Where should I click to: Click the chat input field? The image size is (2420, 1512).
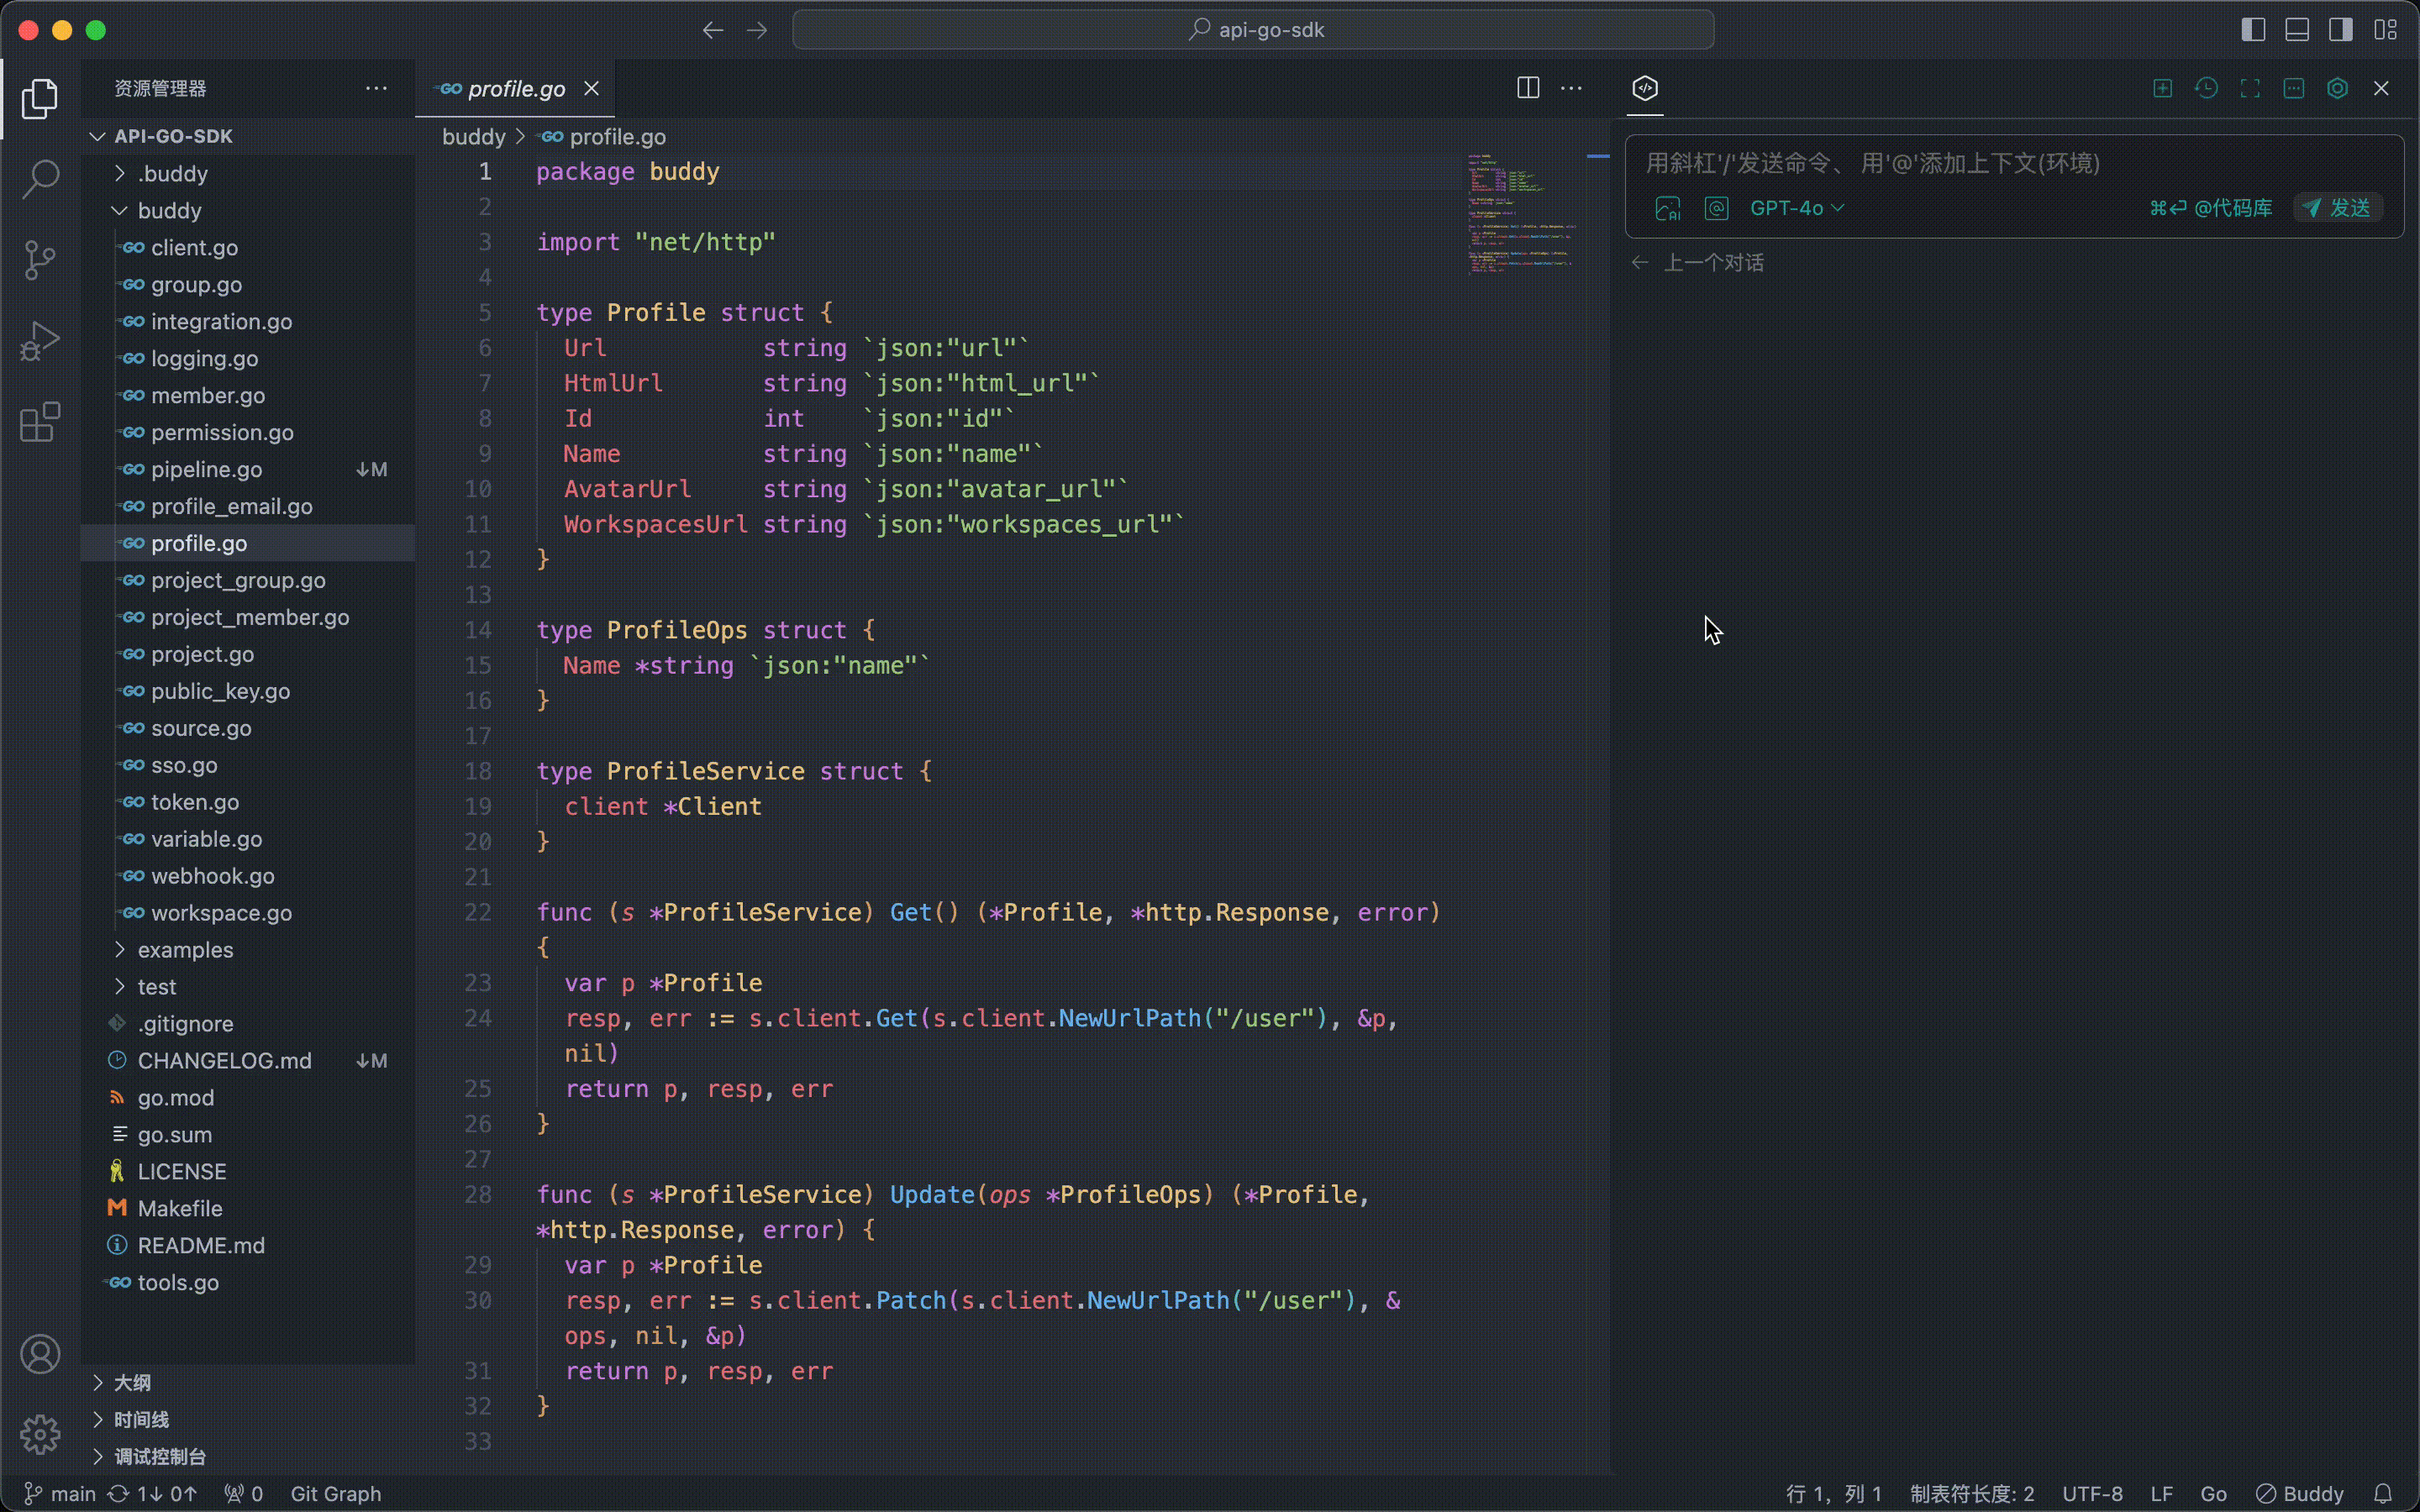point(2014,163)
